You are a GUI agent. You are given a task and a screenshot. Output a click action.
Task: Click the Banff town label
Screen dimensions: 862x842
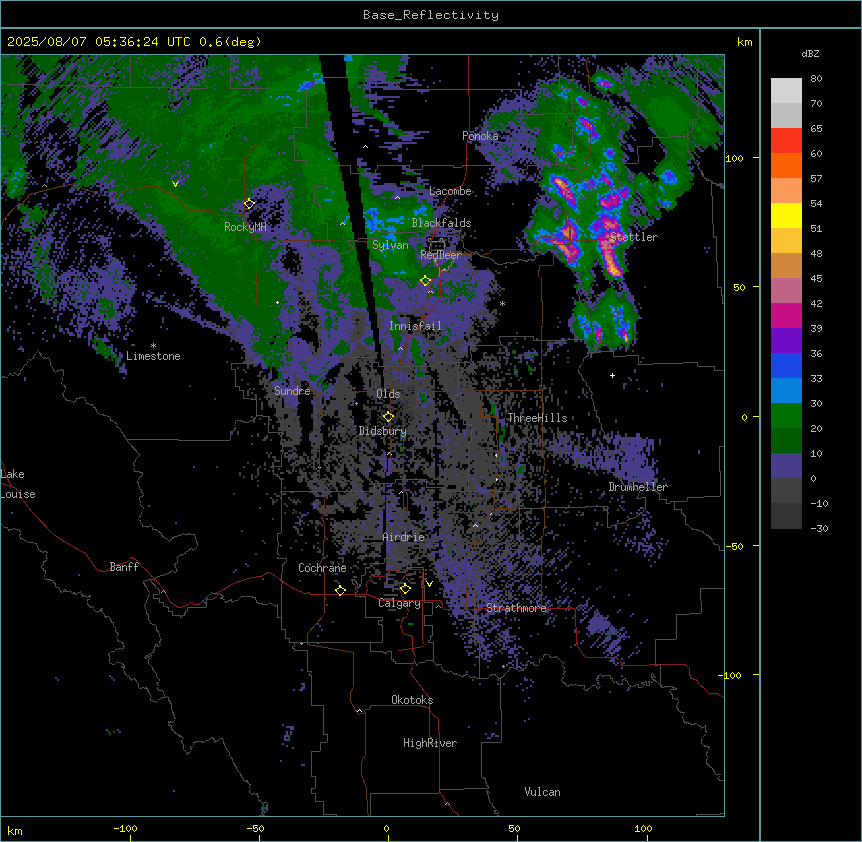coord(124,567)
